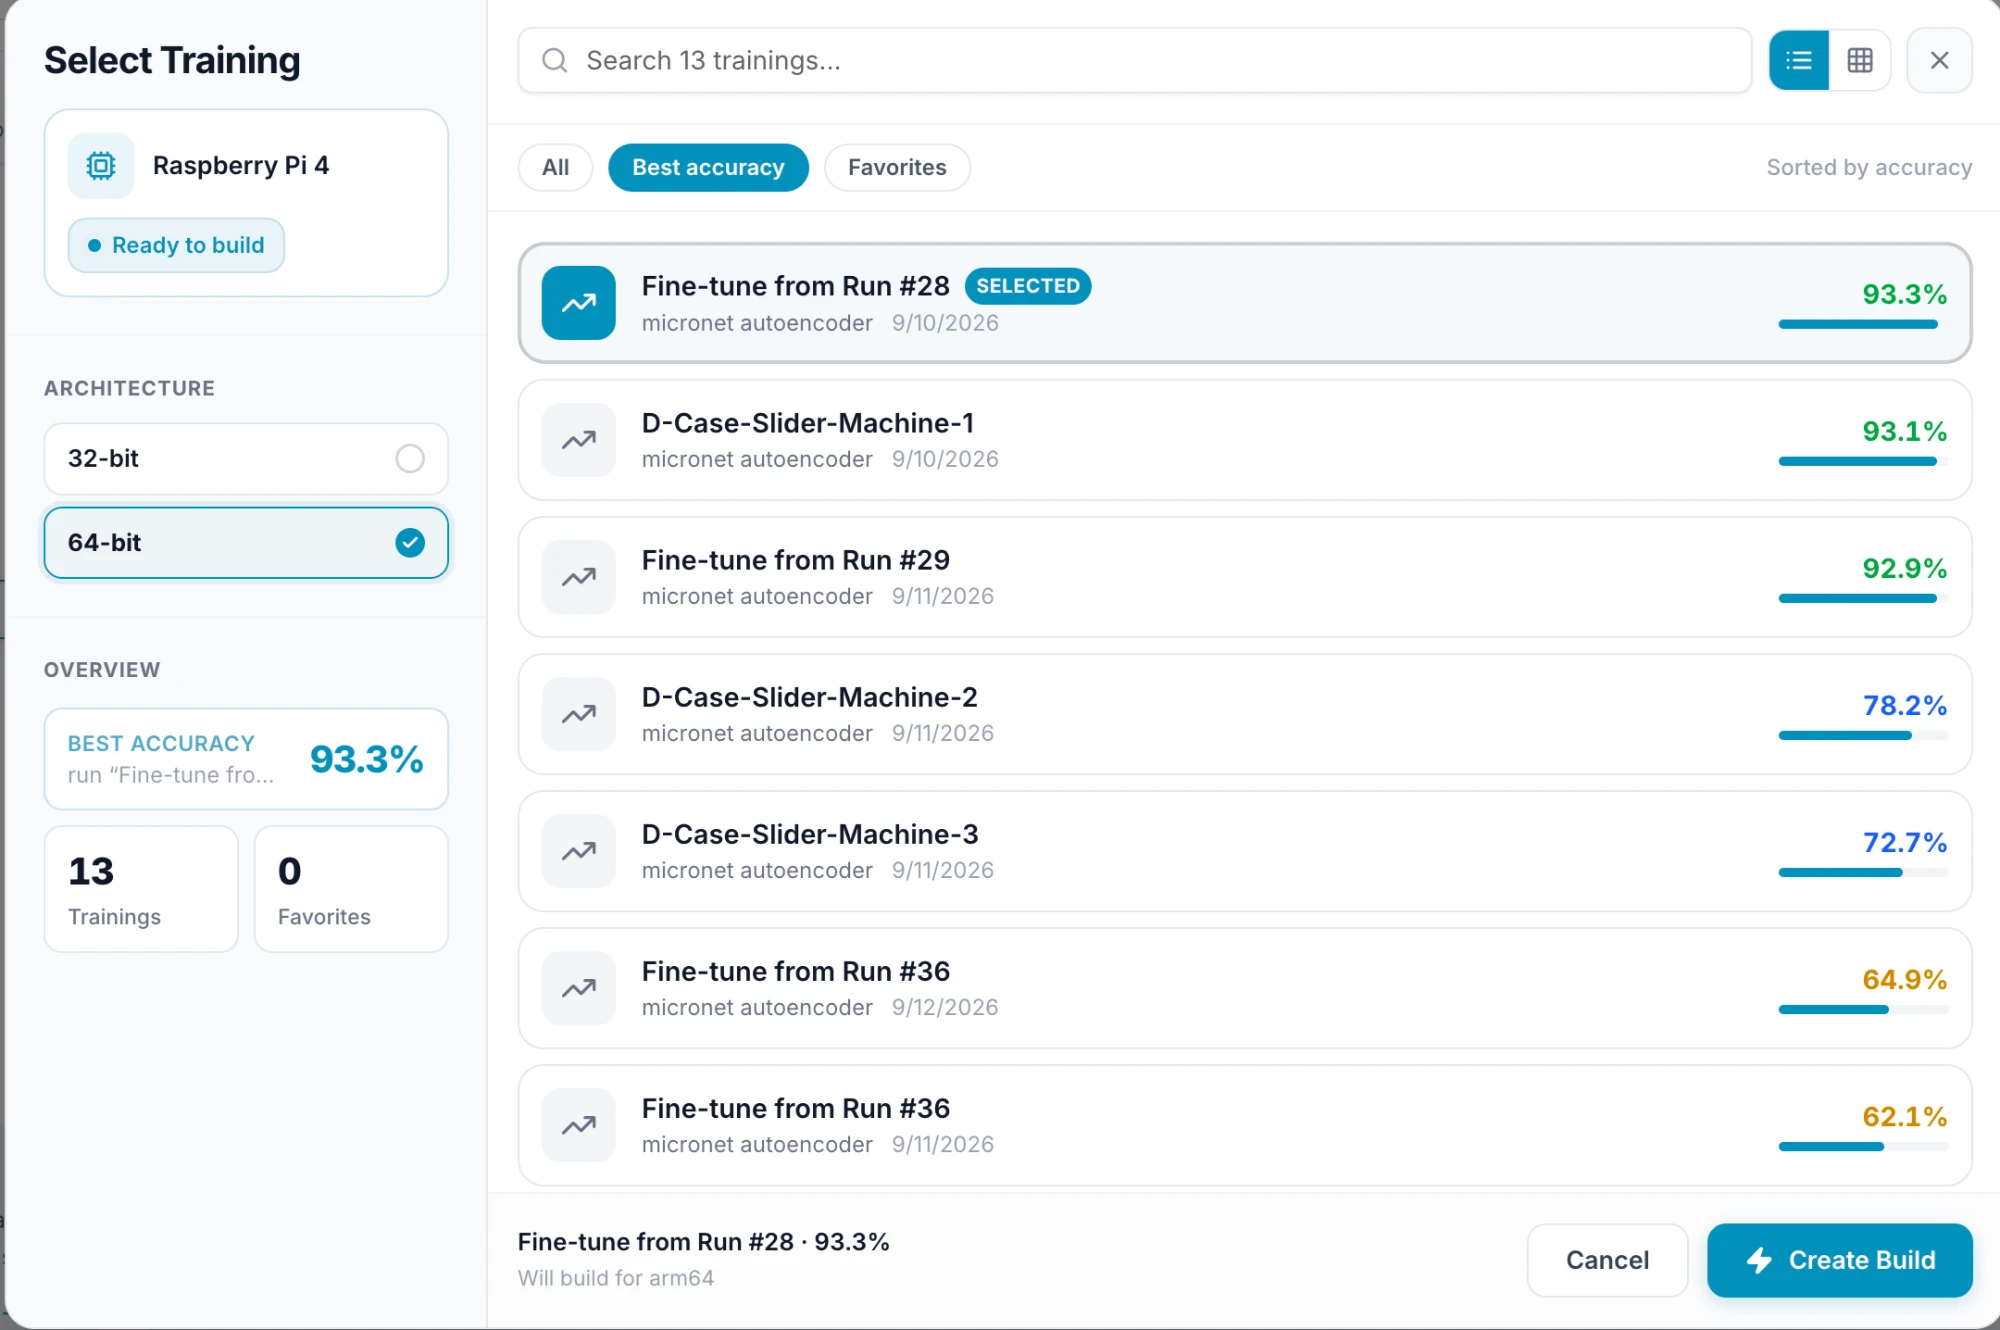Click the Will build for arm64 text
Image resolution: width=2000 pixels, height=1330 pixels.
(616, 1278)
